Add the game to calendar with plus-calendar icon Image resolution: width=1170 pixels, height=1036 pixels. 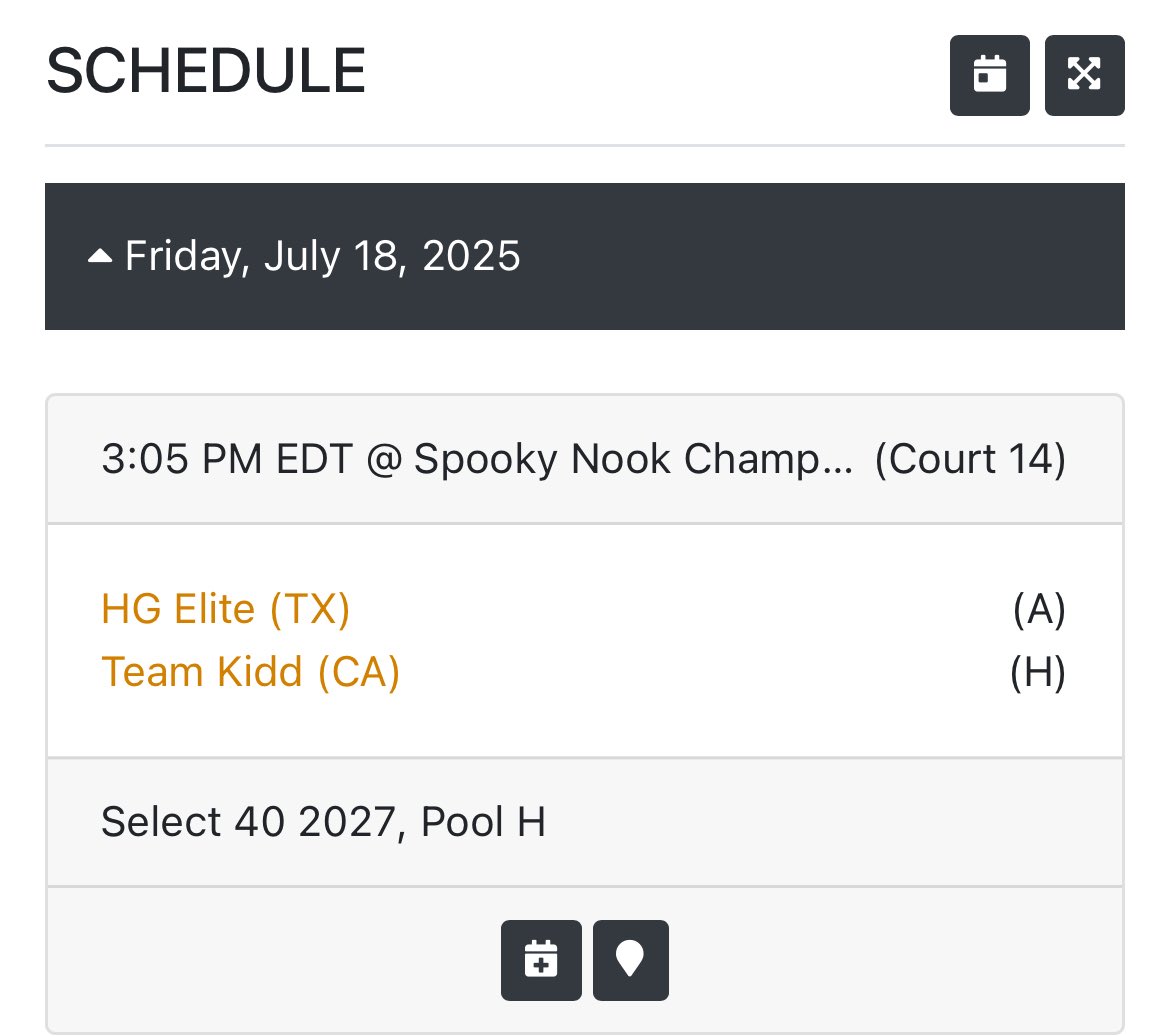tap(541, 960)
